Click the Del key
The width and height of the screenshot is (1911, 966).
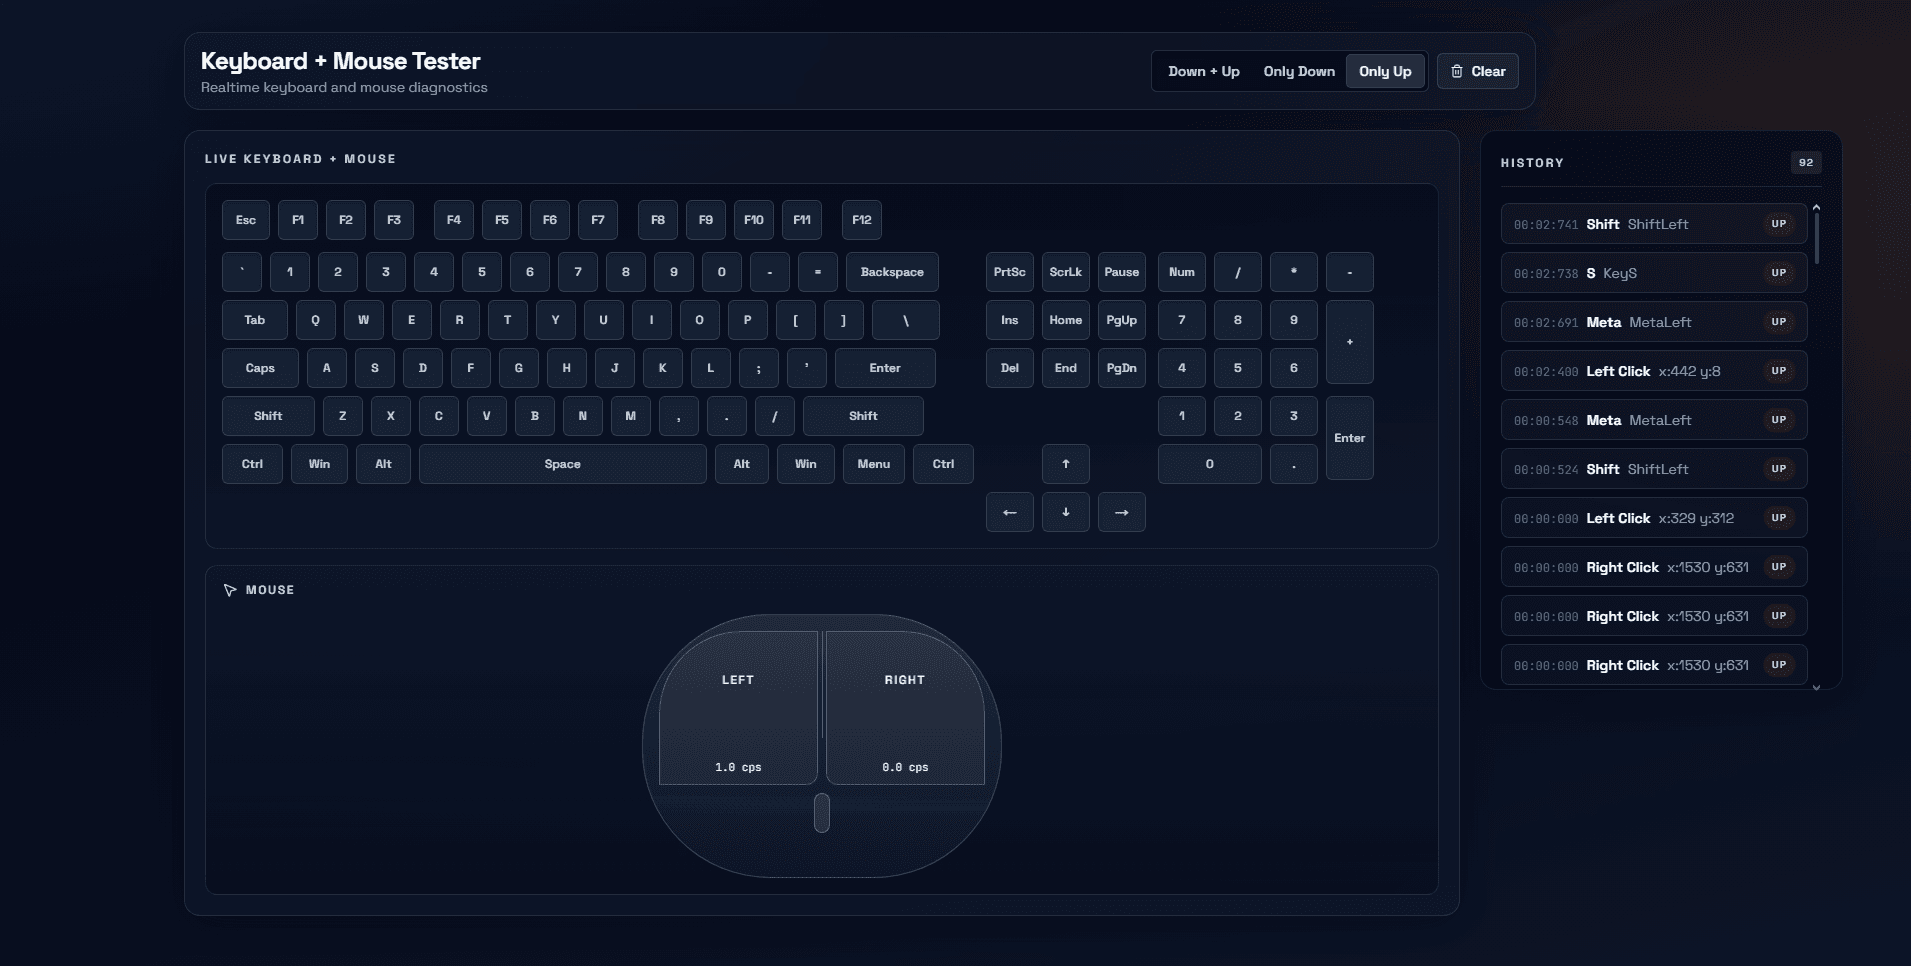[1010, 368]
